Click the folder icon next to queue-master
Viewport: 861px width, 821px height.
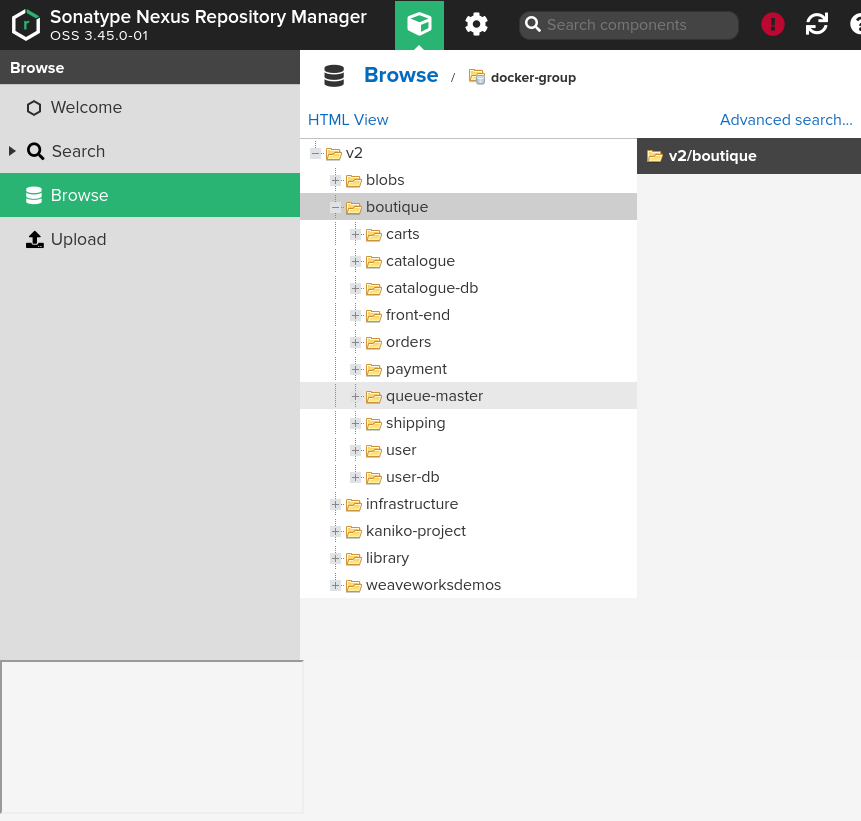coord(374,396)
